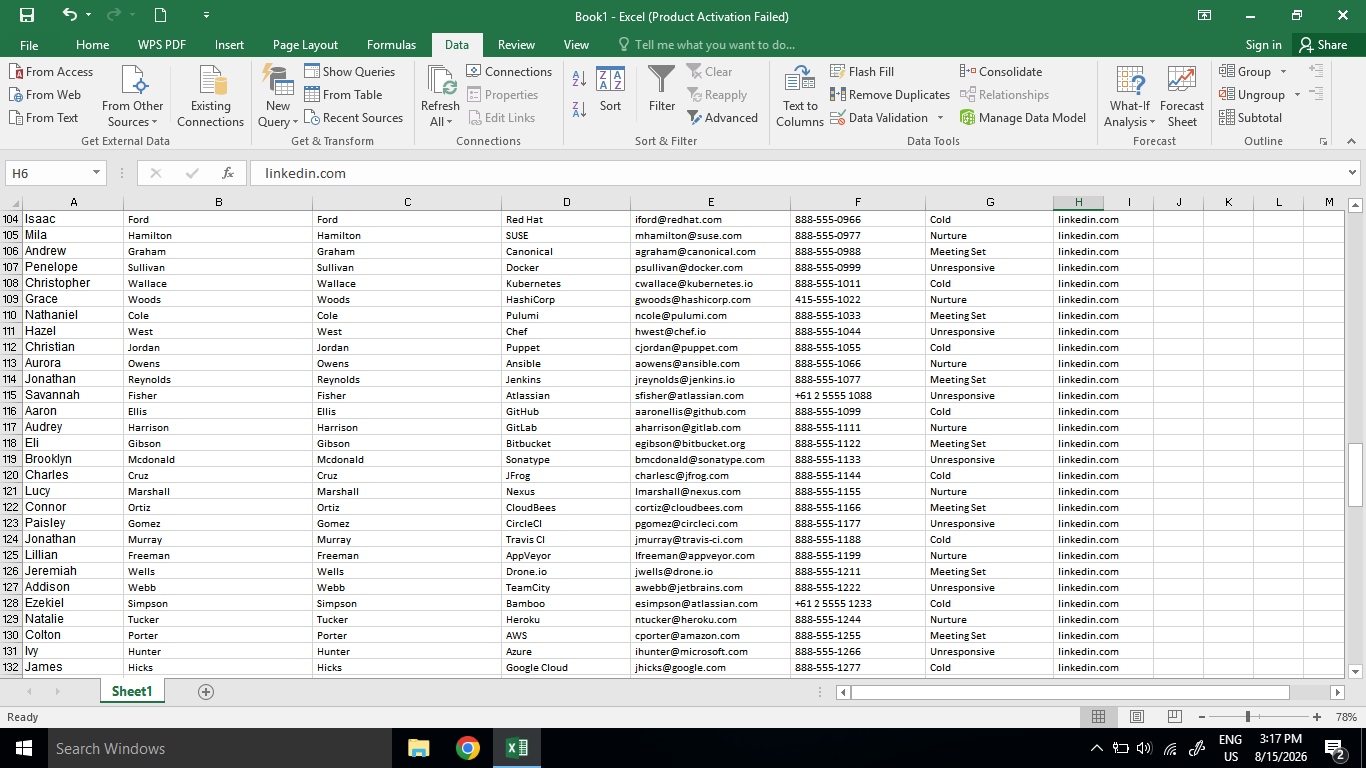Open Recent Sources list

click(x=353, y=118)
